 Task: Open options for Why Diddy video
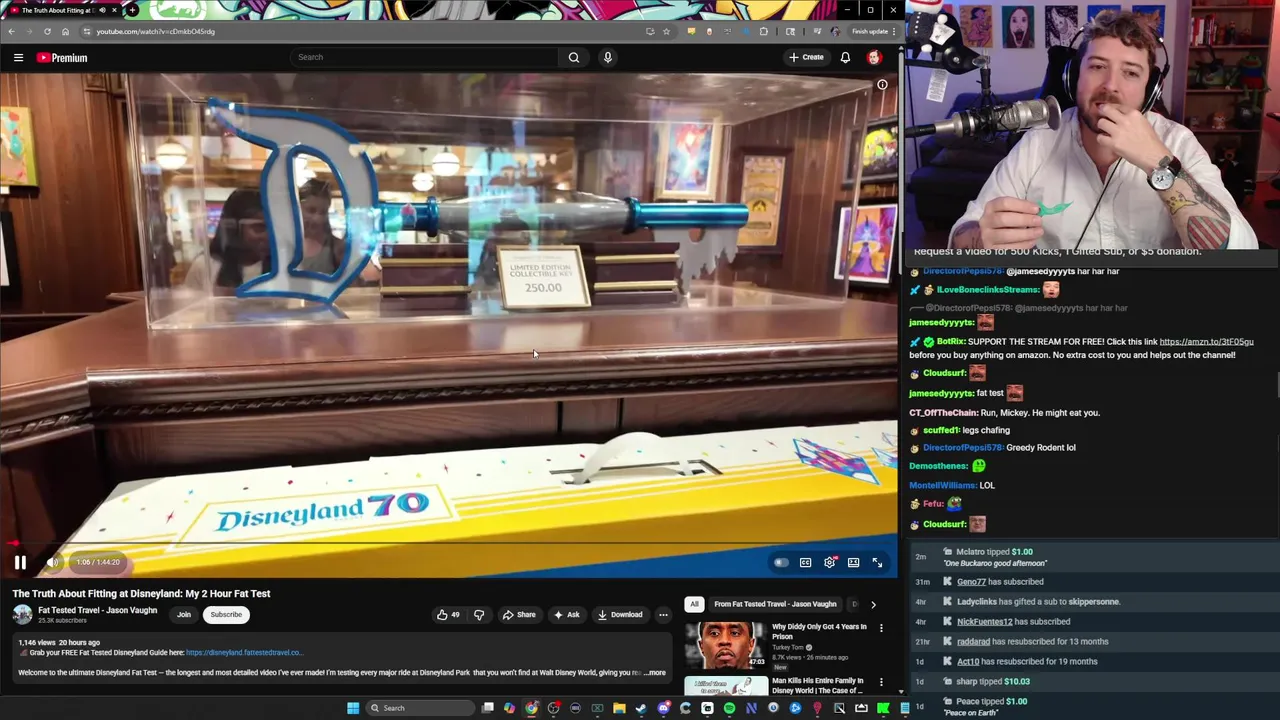[881, 628]
